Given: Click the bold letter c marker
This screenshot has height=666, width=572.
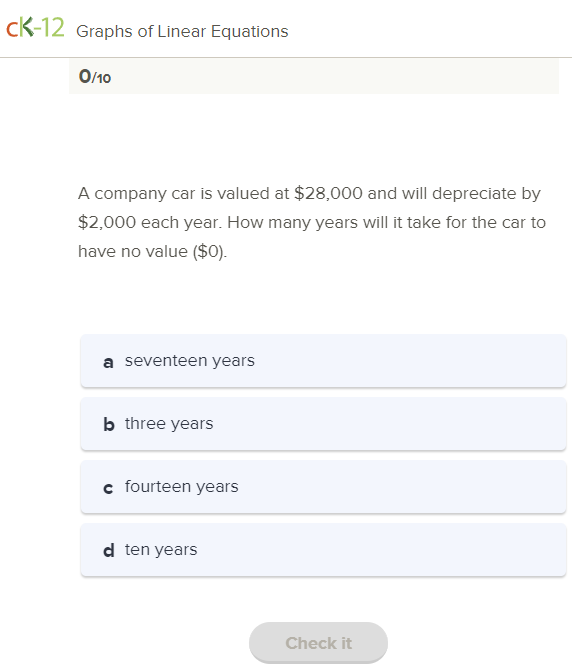Looking at the screenshot, I should coord(108,488).
